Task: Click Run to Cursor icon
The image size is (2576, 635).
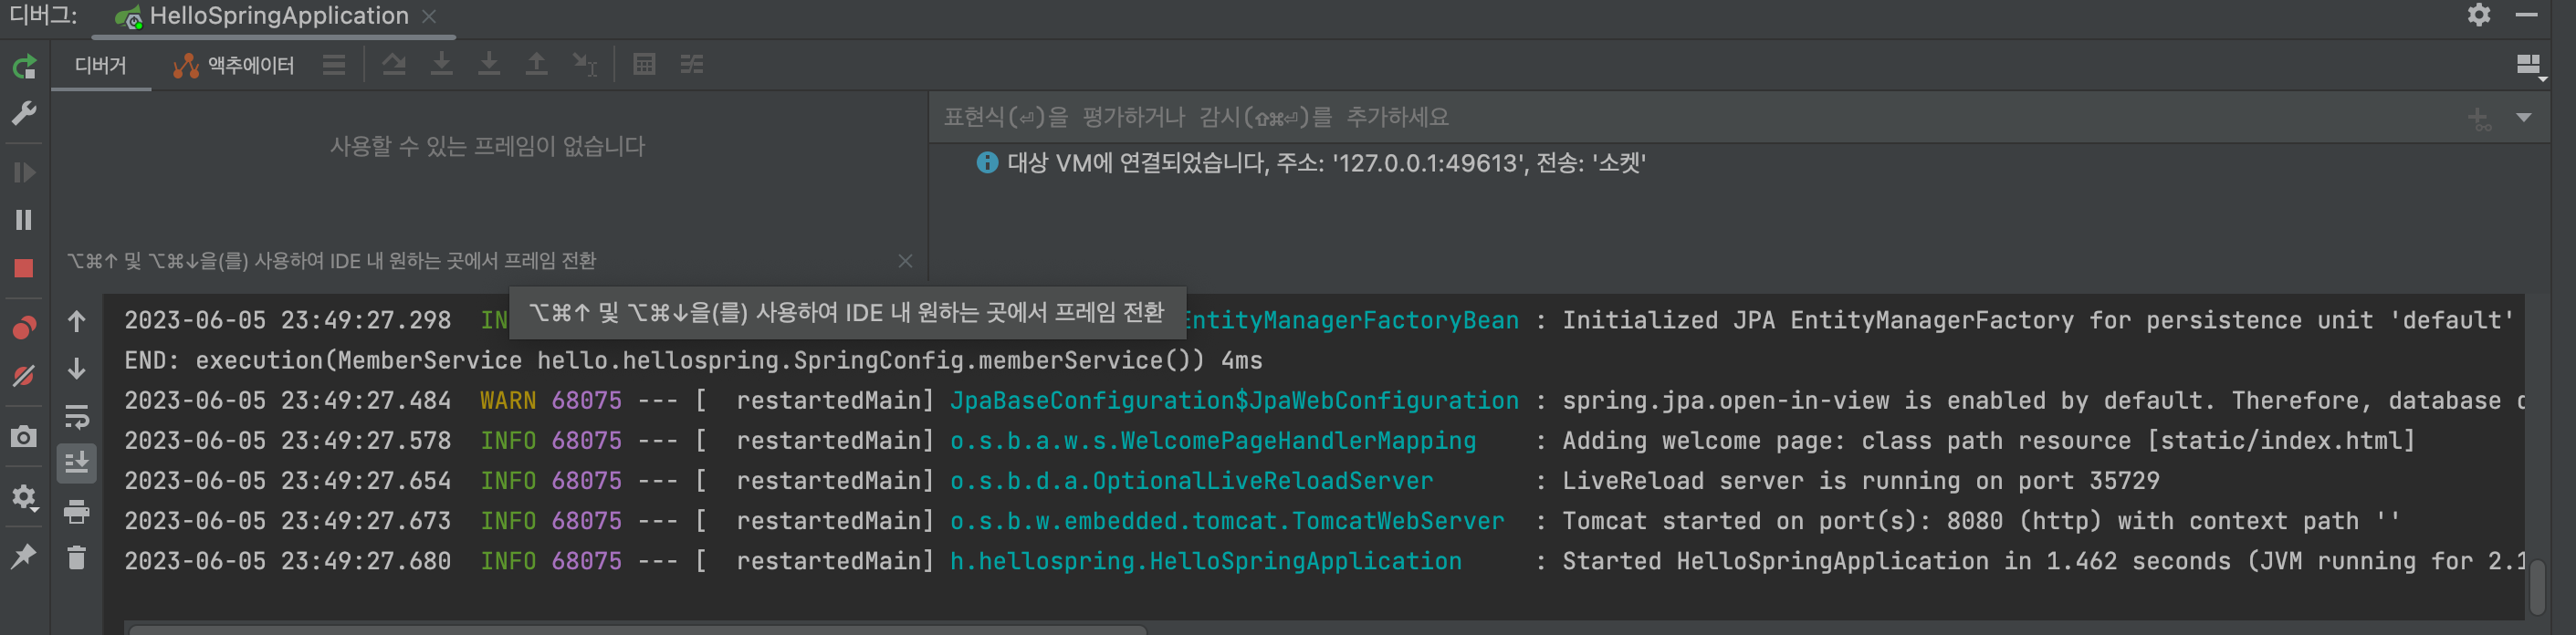Action: [585, 65]
